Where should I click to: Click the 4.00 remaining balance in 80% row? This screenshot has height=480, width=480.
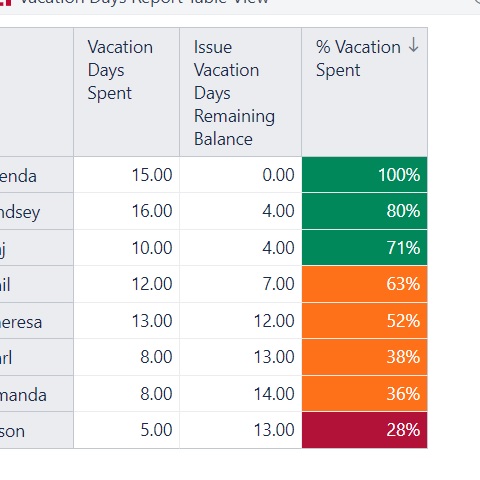point(241,211)
